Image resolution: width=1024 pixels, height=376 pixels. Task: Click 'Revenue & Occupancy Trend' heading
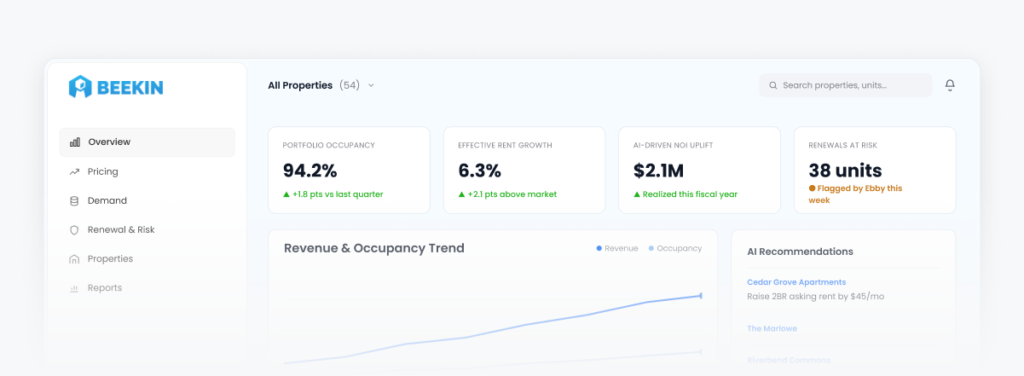(374, 248)
